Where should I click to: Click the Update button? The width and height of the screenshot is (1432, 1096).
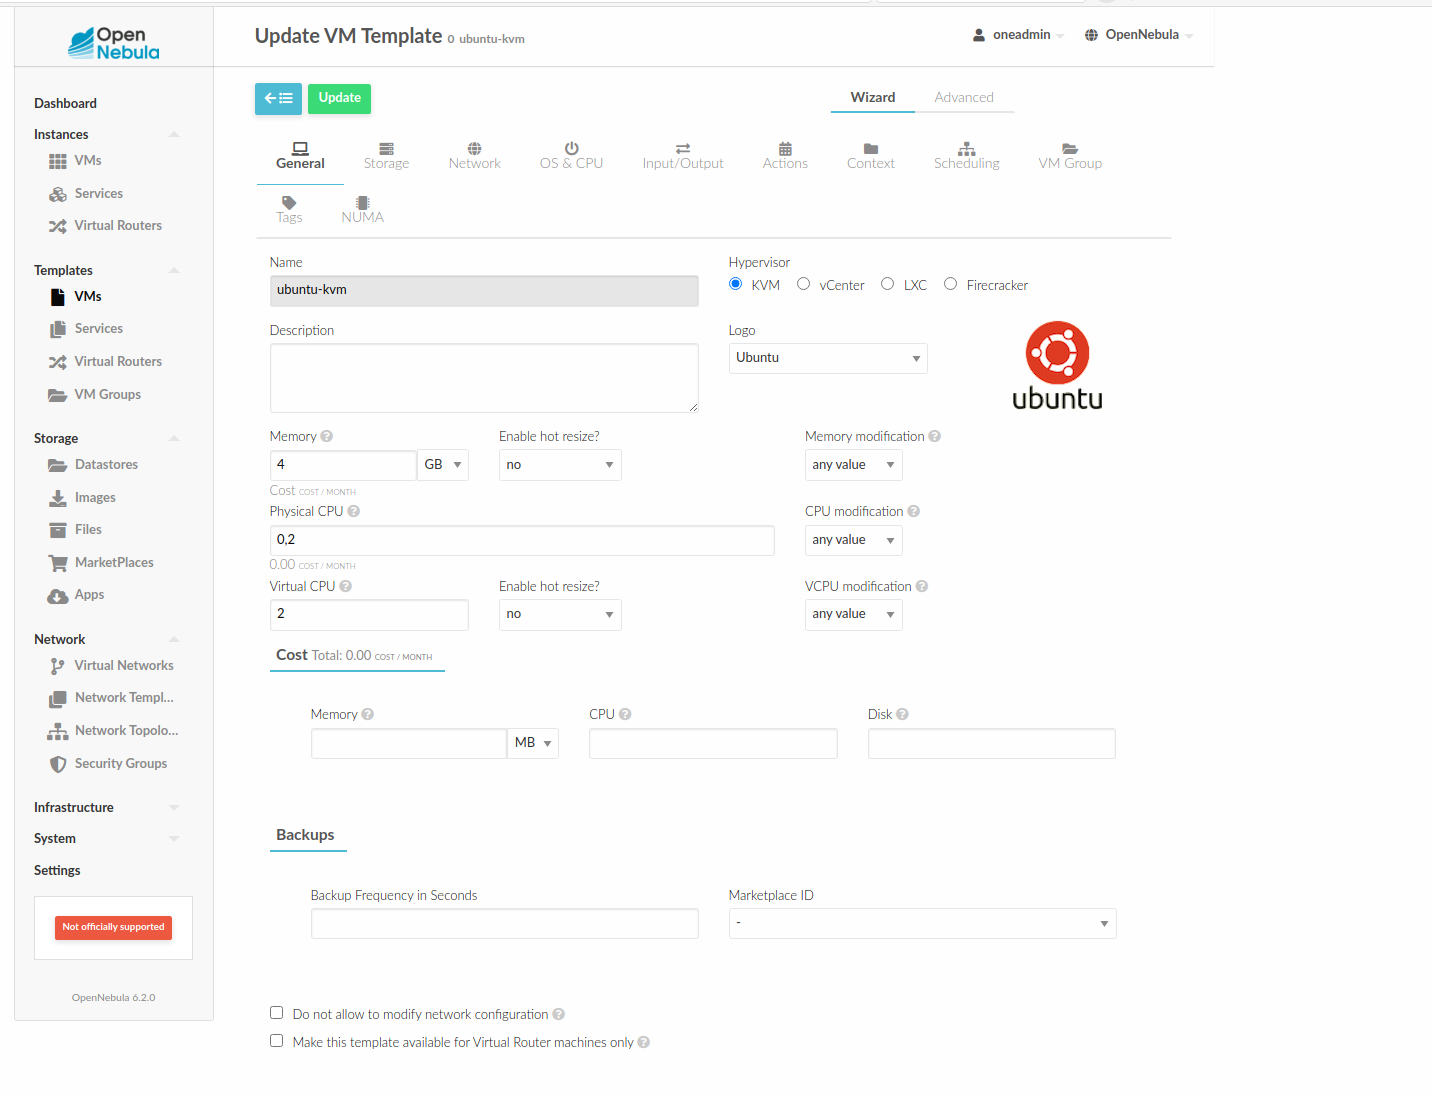tap(339, 98)
